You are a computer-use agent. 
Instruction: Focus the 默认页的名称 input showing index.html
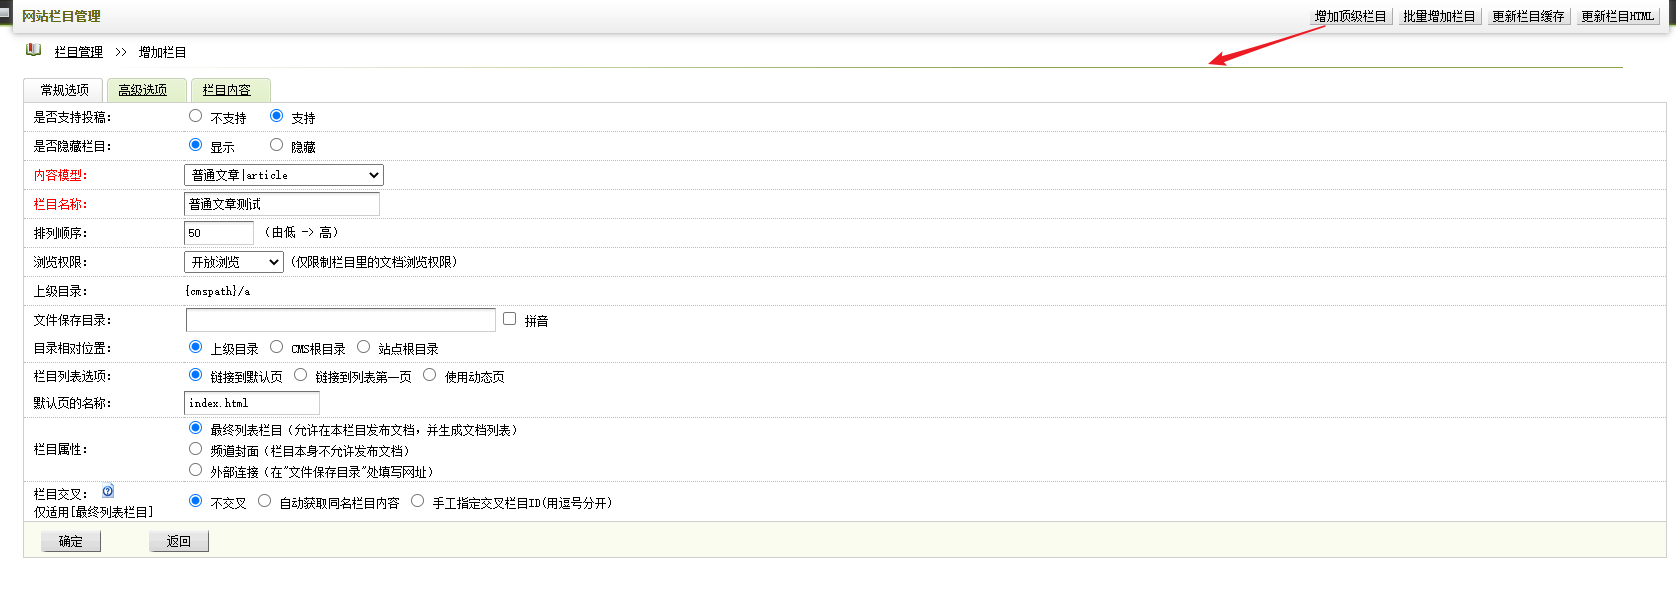252,403
